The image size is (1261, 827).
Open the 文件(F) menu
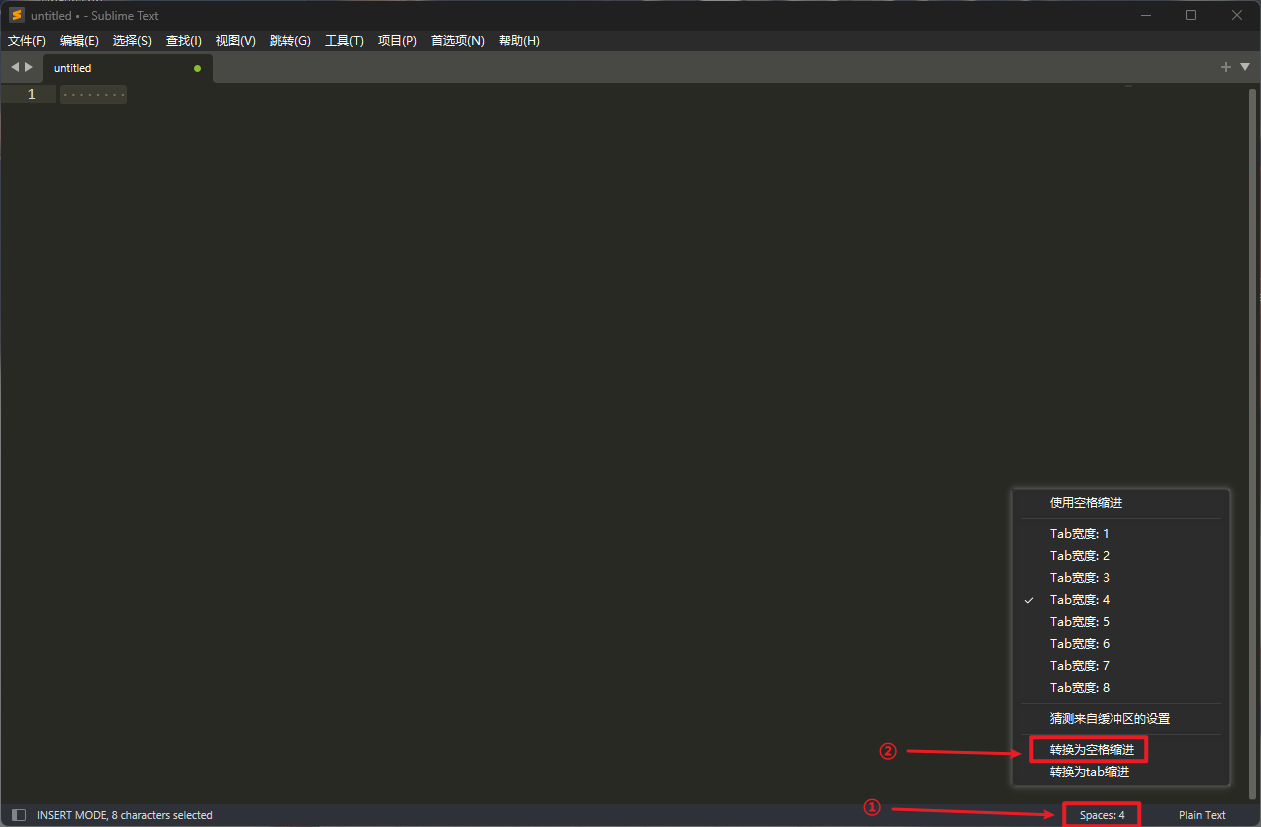pos(27,41)
